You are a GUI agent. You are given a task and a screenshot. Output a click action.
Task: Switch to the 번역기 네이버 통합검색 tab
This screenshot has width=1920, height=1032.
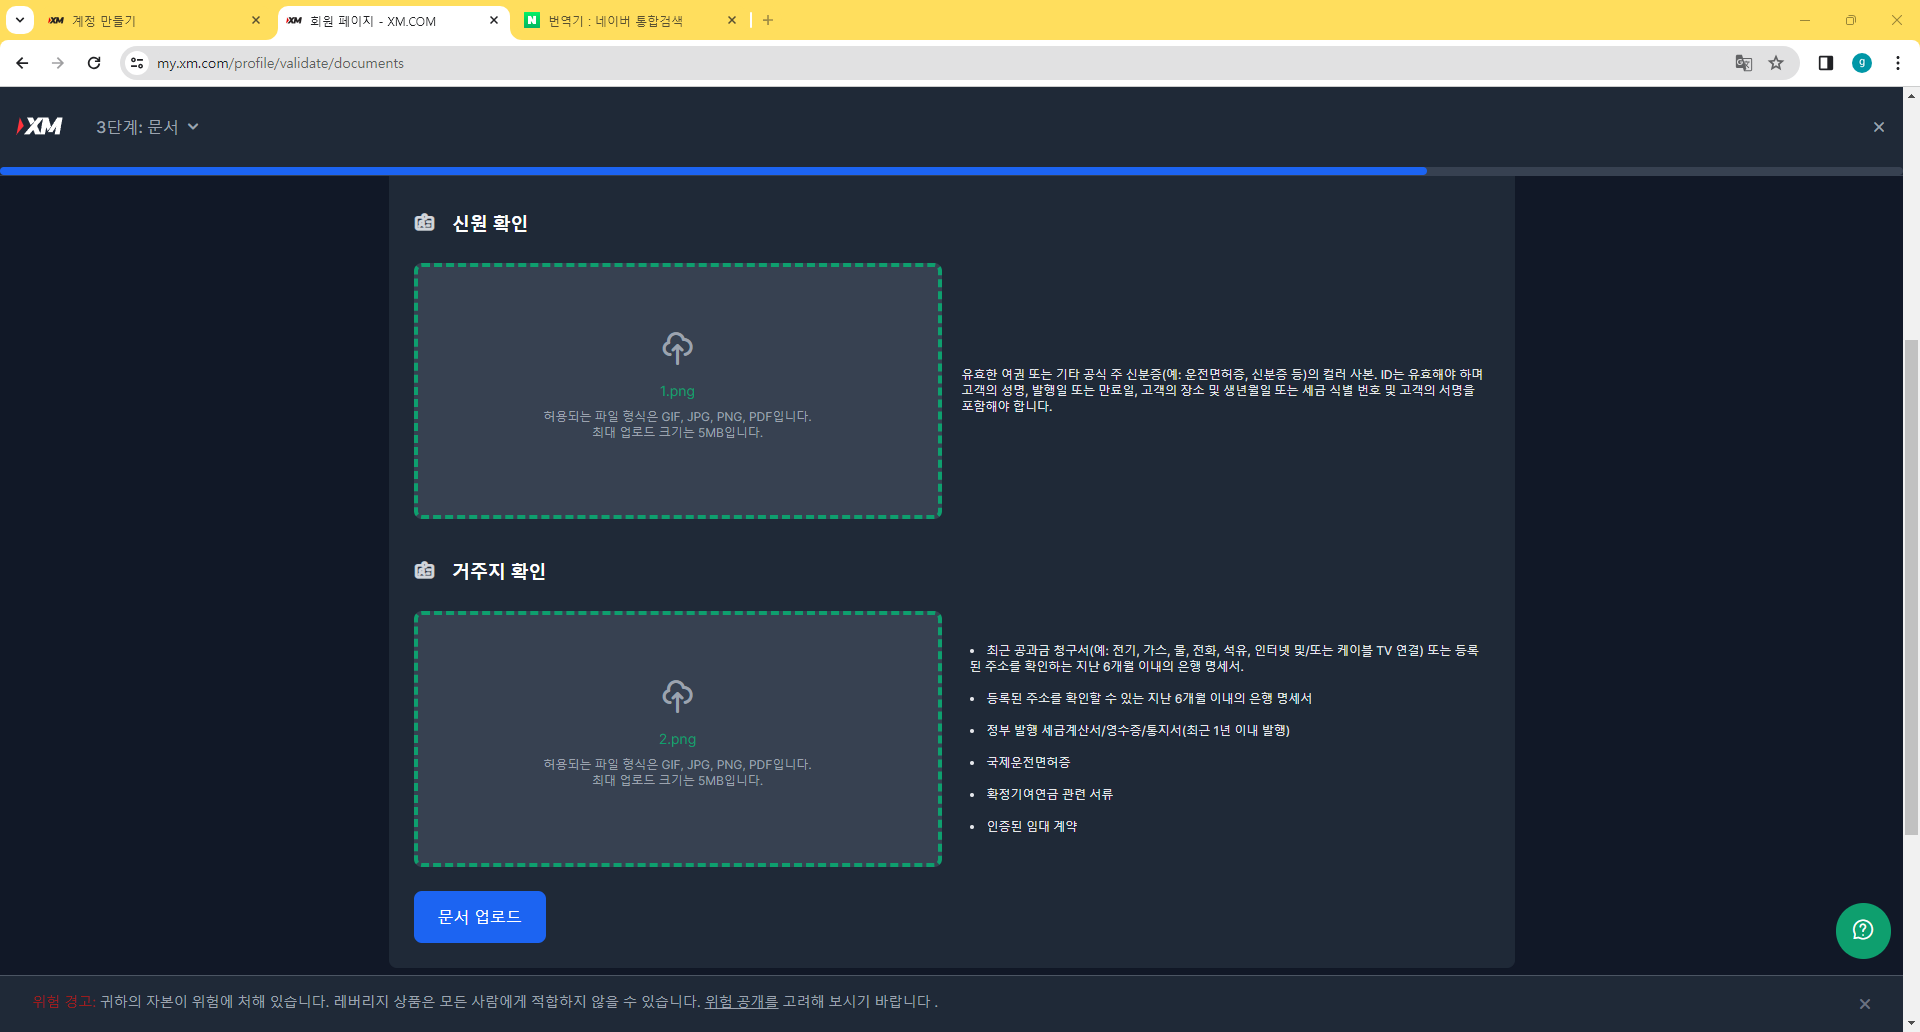[x=615, y=20]
